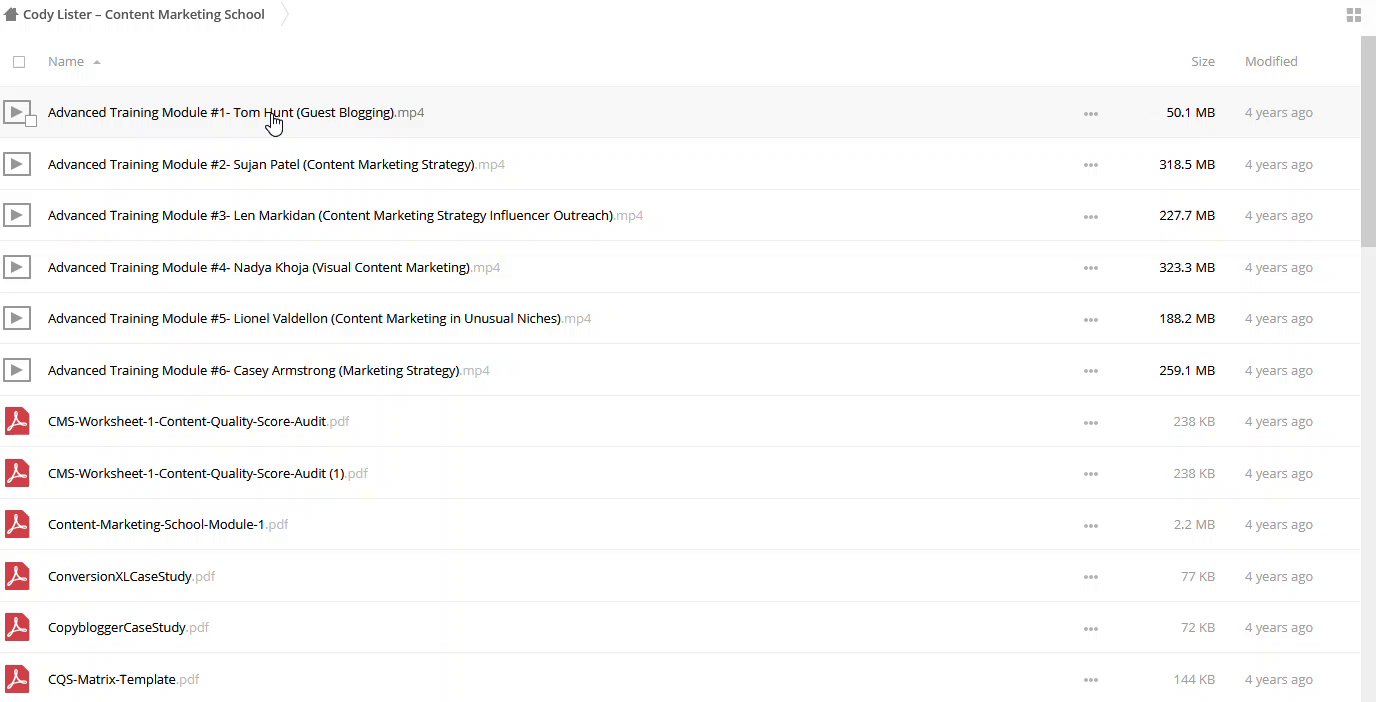Switch to grid view layout

1353,15
